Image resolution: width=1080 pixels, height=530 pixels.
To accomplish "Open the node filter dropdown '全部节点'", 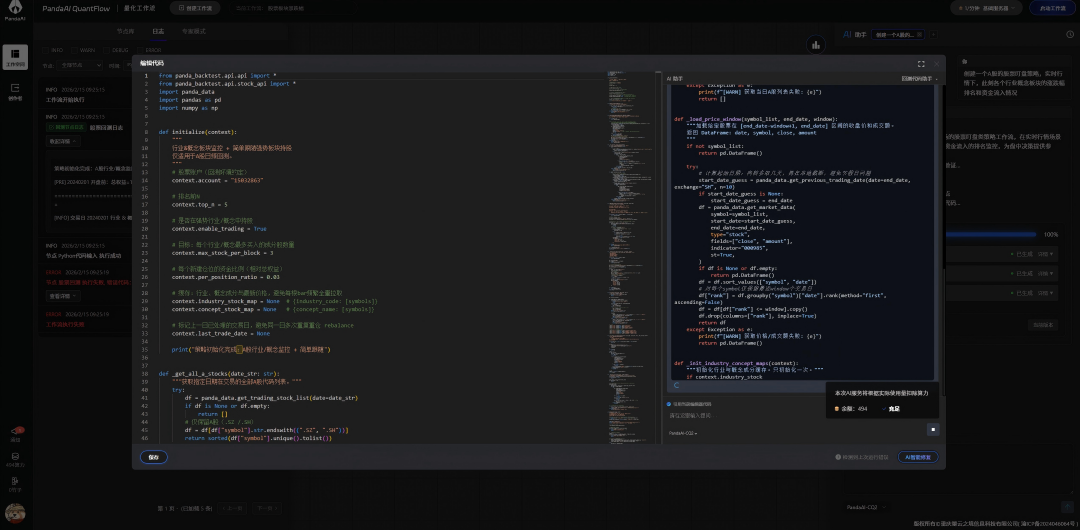I will (79, 65).
